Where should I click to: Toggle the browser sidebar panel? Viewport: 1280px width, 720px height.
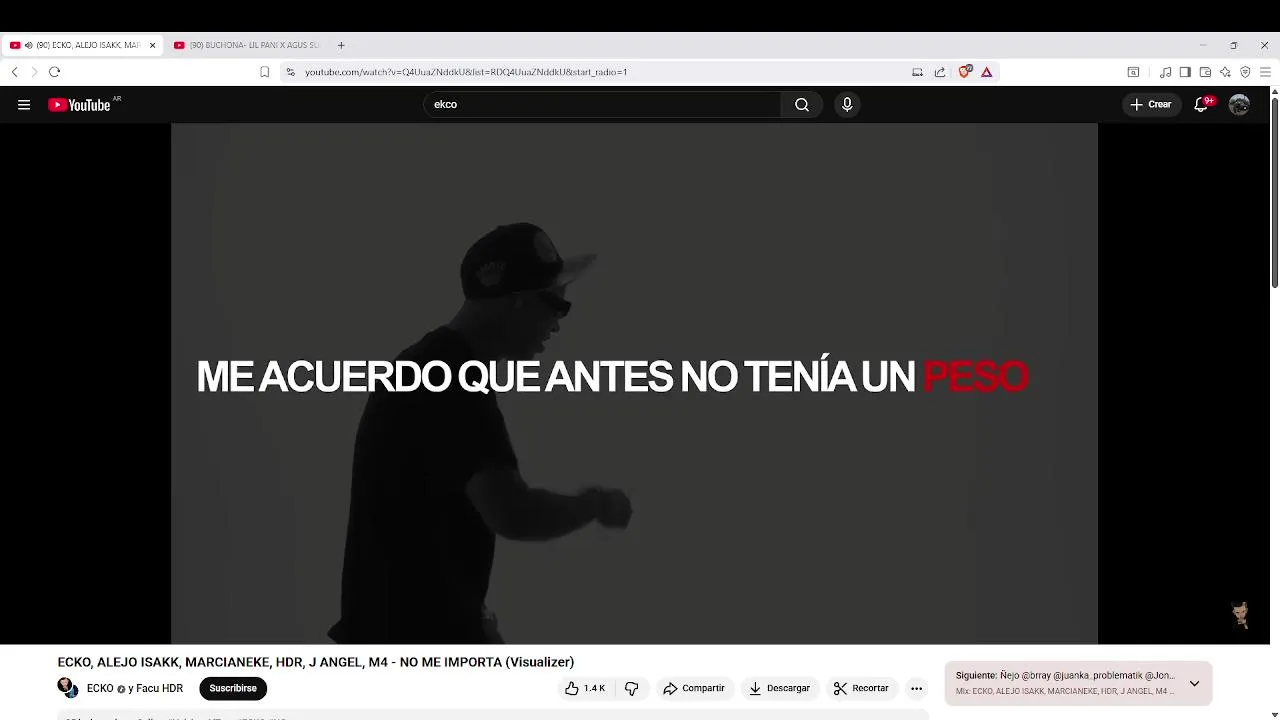[1185, 72]
